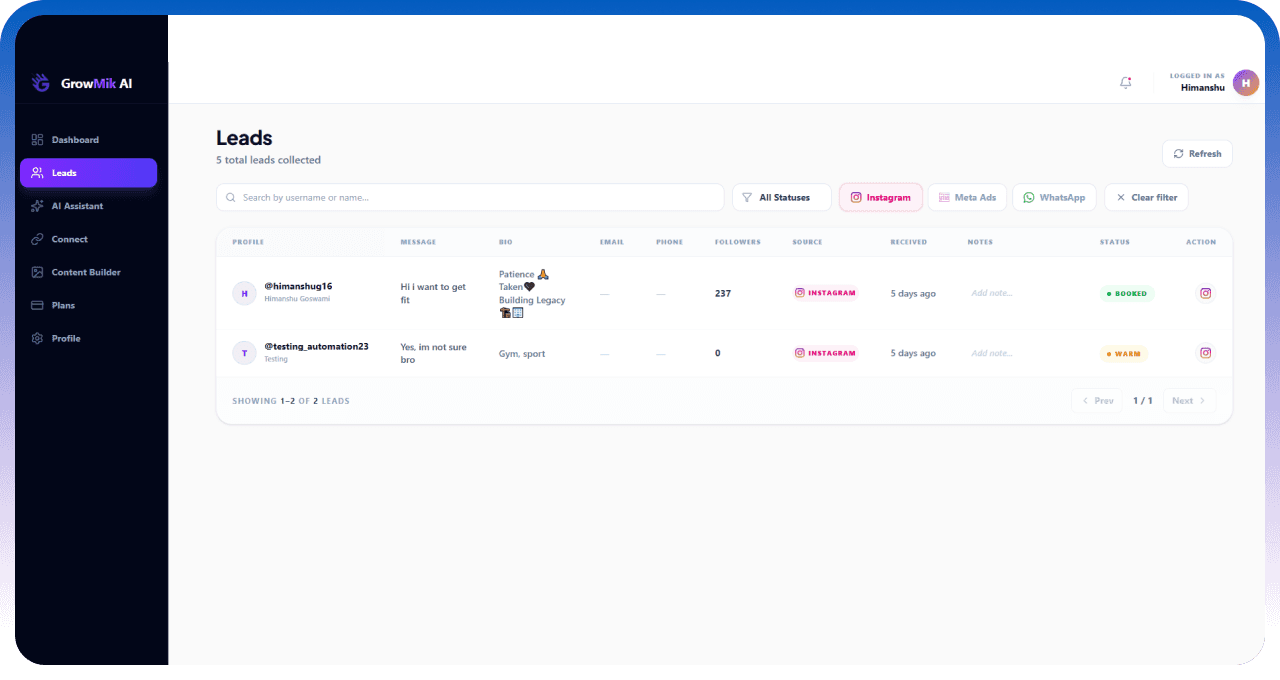Click the '5 total leads collected' text

pyautogui.click(x=269, y=160)
